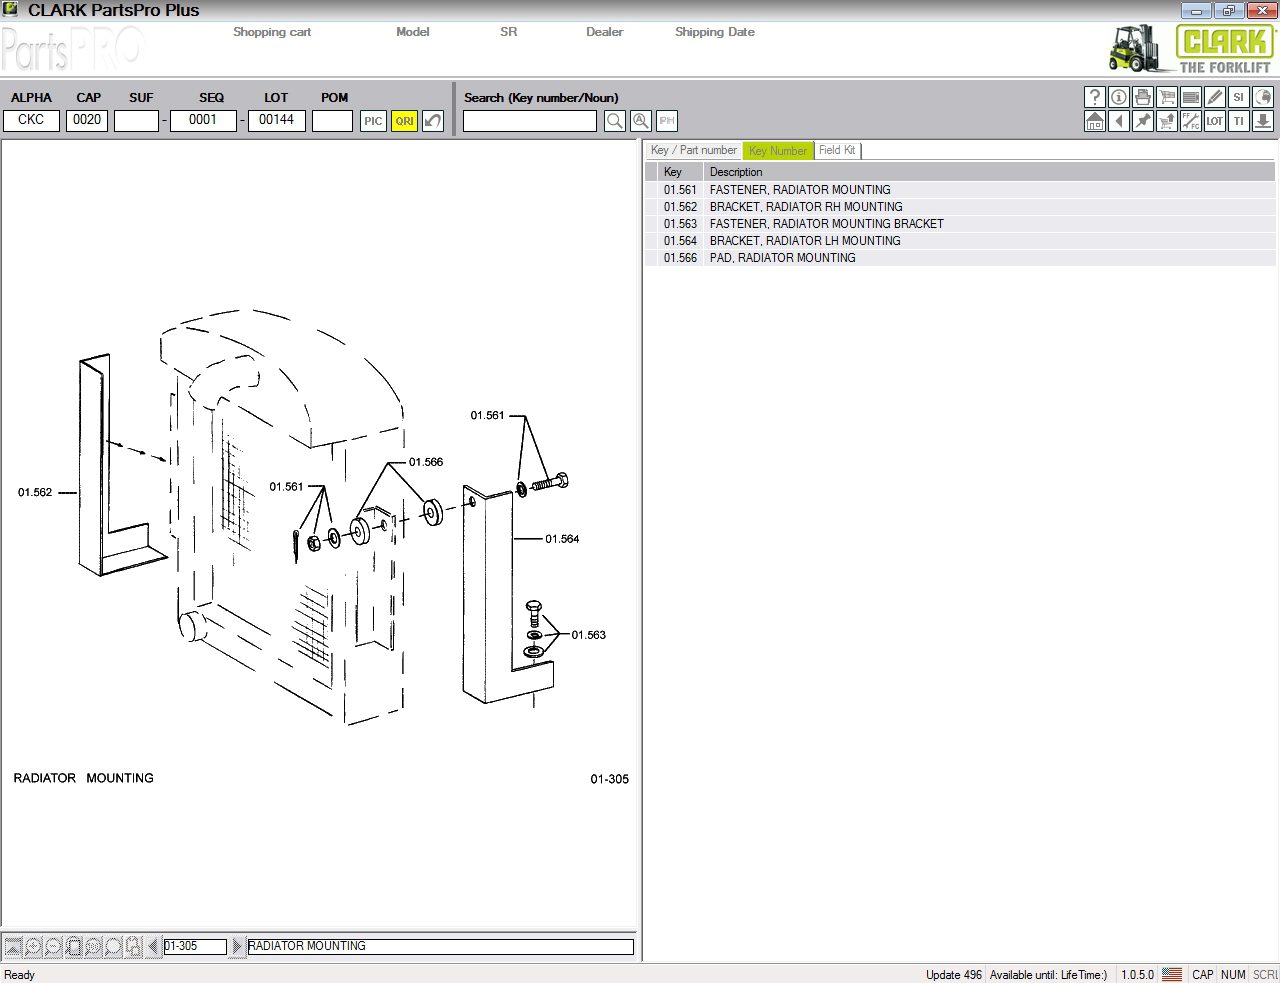The image size is (1280, 983).
Task: Click the undo arrow beside QRI
Action: tap(433, 121)
